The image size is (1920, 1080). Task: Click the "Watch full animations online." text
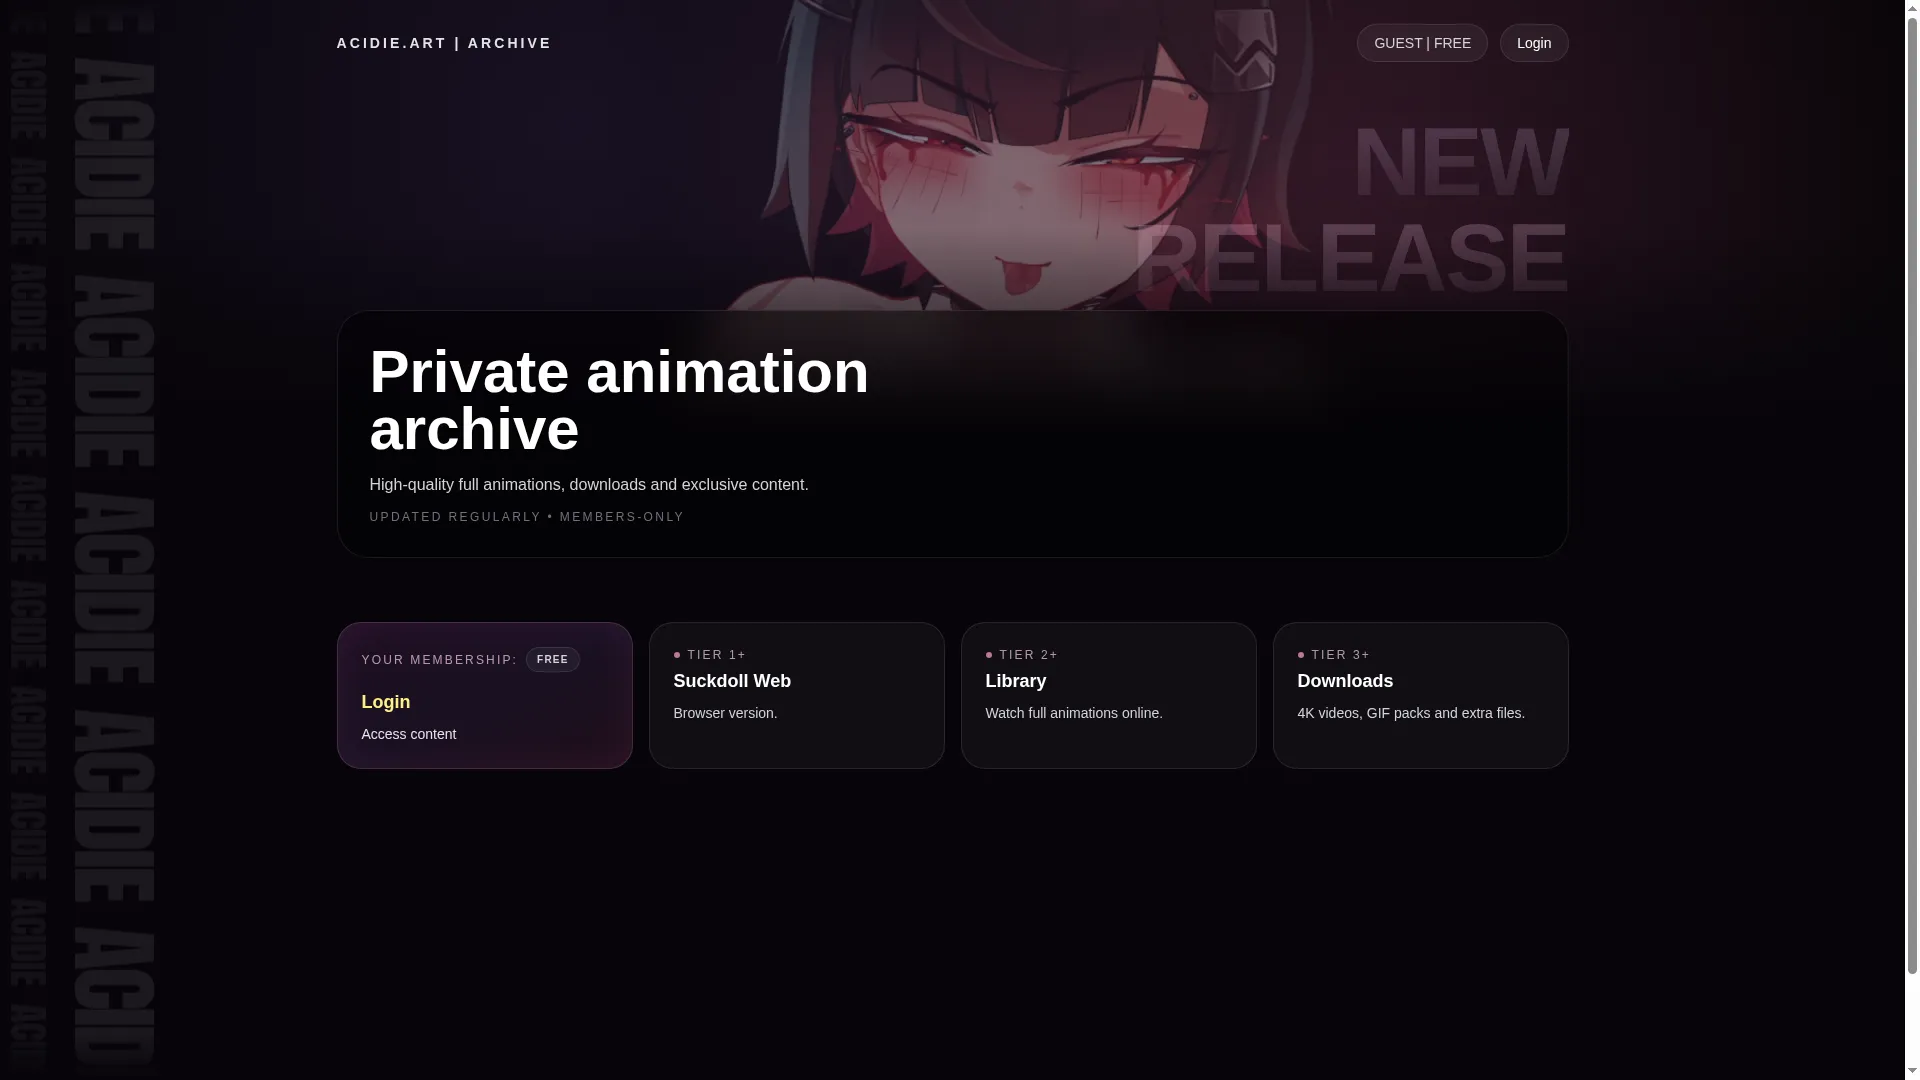[x=1074, y=713]
